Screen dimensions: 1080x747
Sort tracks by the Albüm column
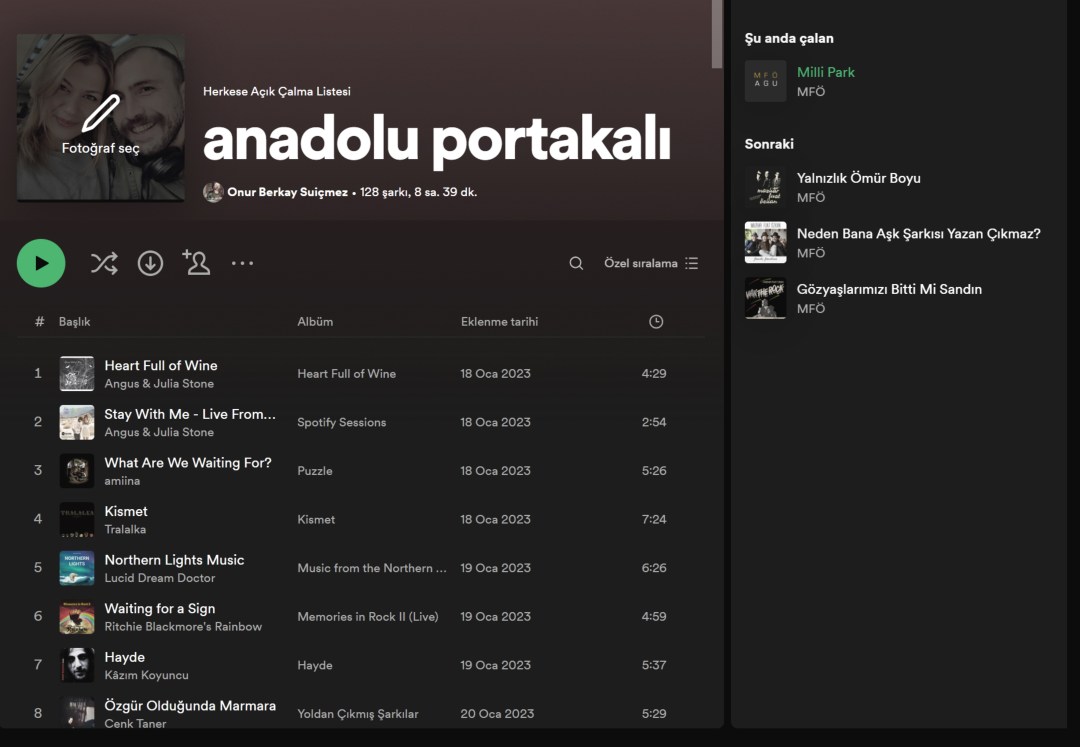coord(315,321)
